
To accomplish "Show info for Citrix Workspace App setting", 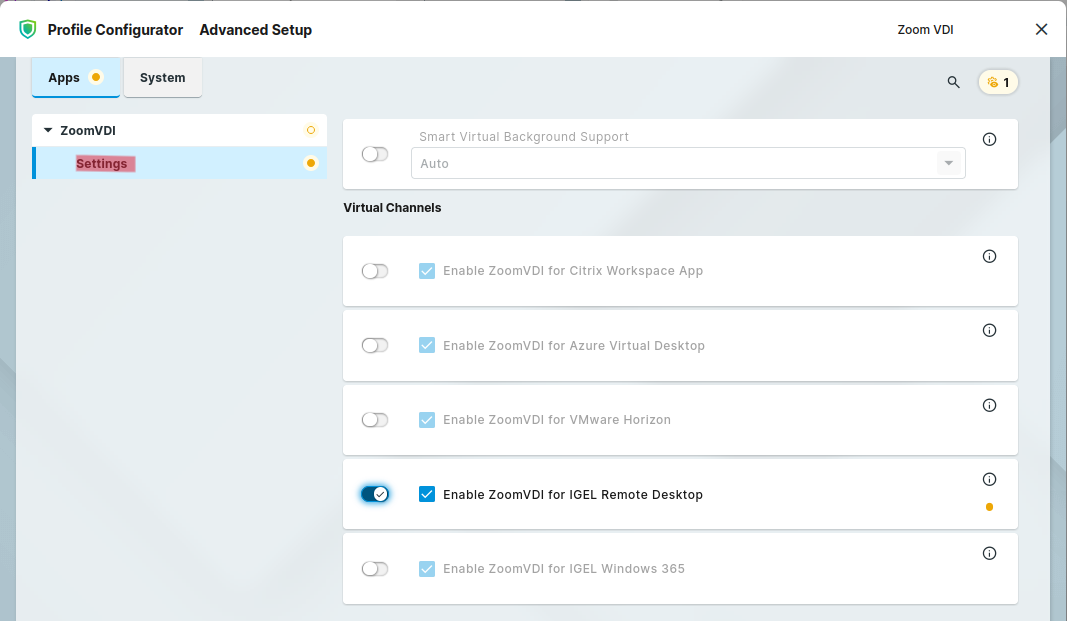I will tap(989, 257).
